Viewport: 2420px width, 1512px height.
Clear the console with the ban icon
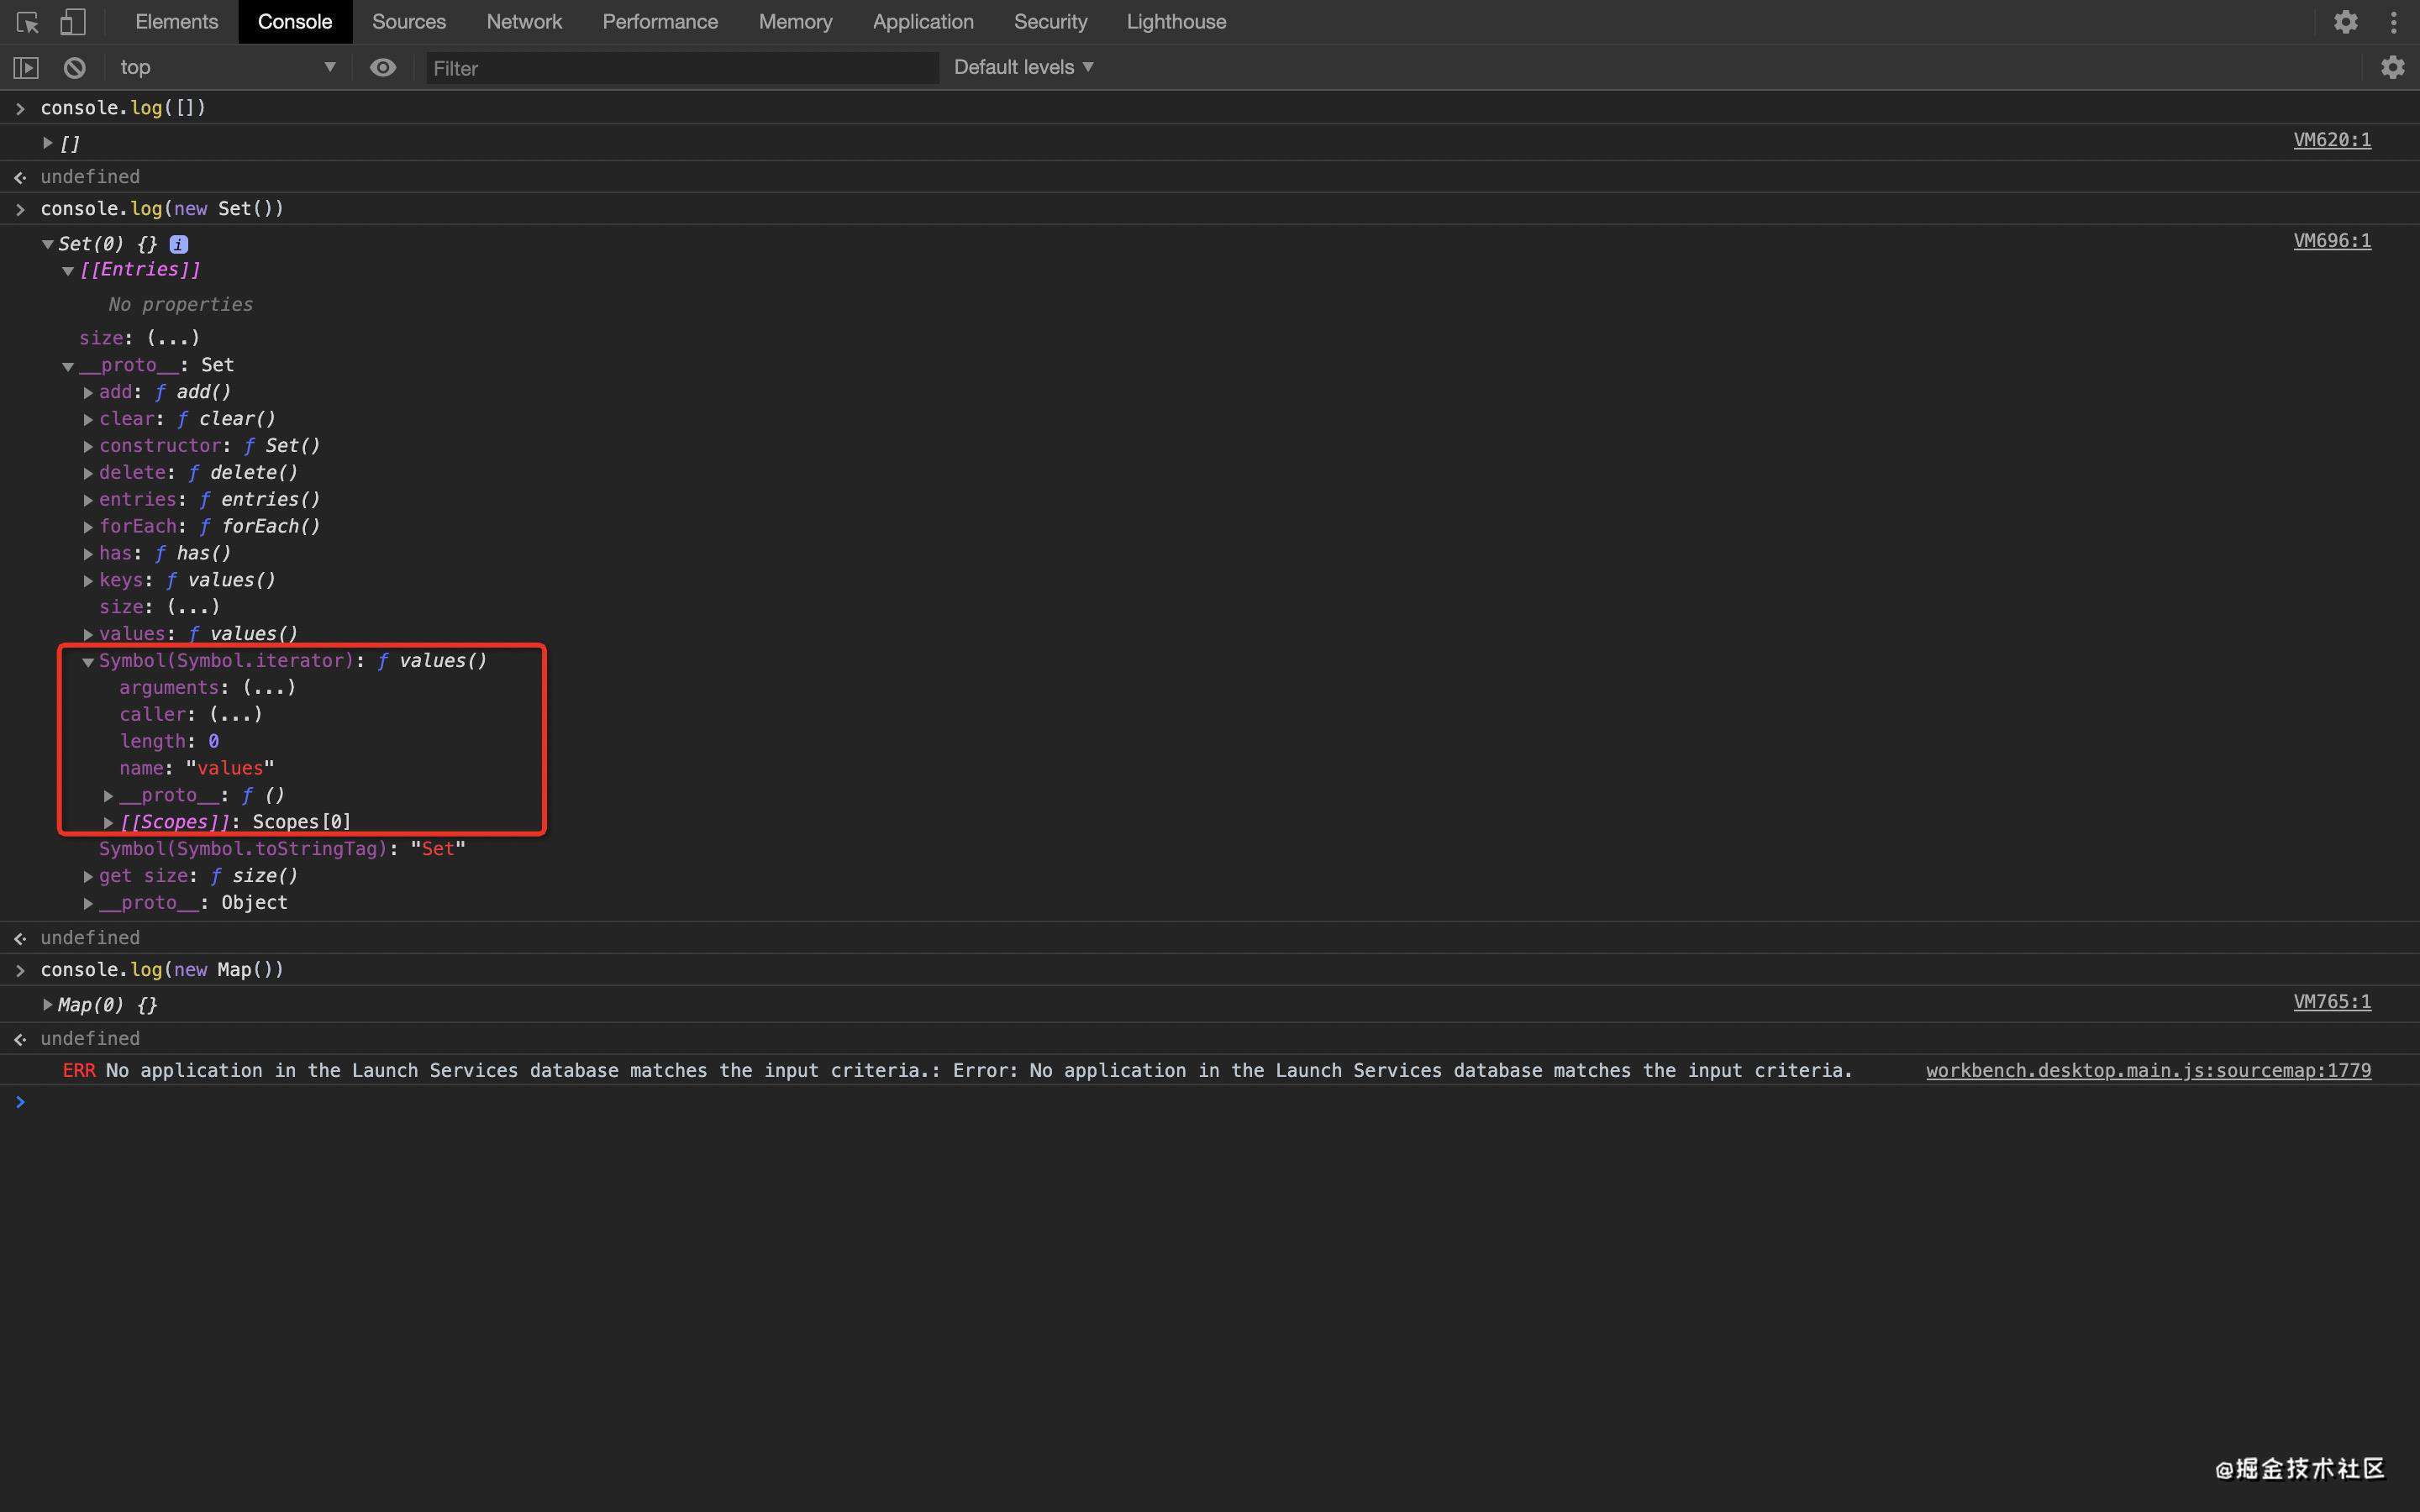75,67
